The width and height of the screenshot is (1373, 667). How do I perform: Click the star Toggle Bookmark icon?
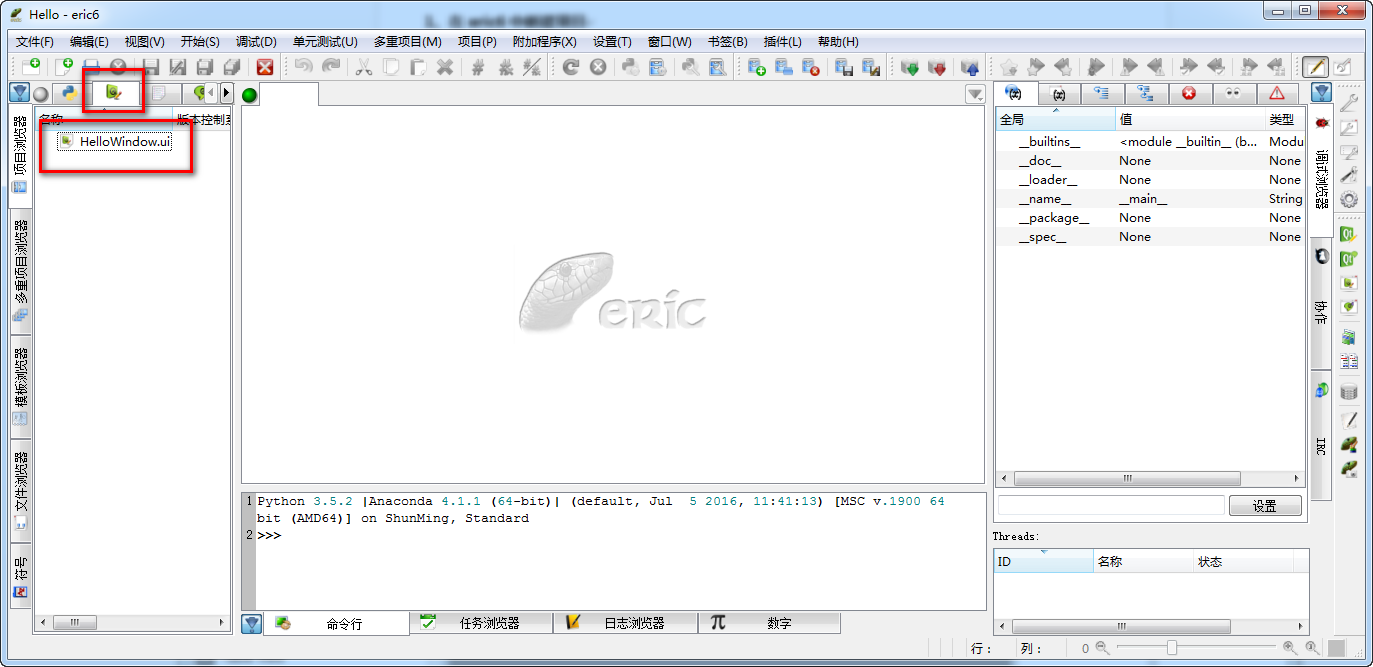click(x=1009, y=67)
